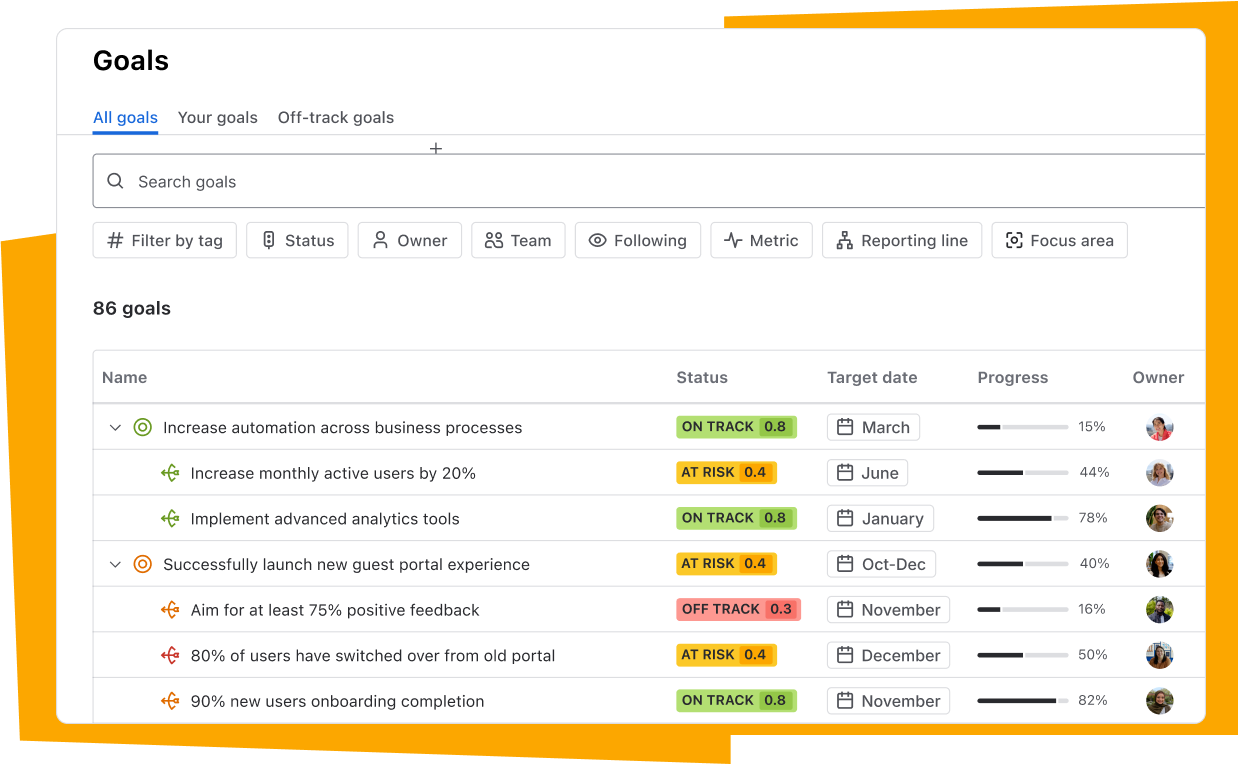
Task: Open the Owner filter dropdown
Action: pyautogui.click(x=409, y=241)
